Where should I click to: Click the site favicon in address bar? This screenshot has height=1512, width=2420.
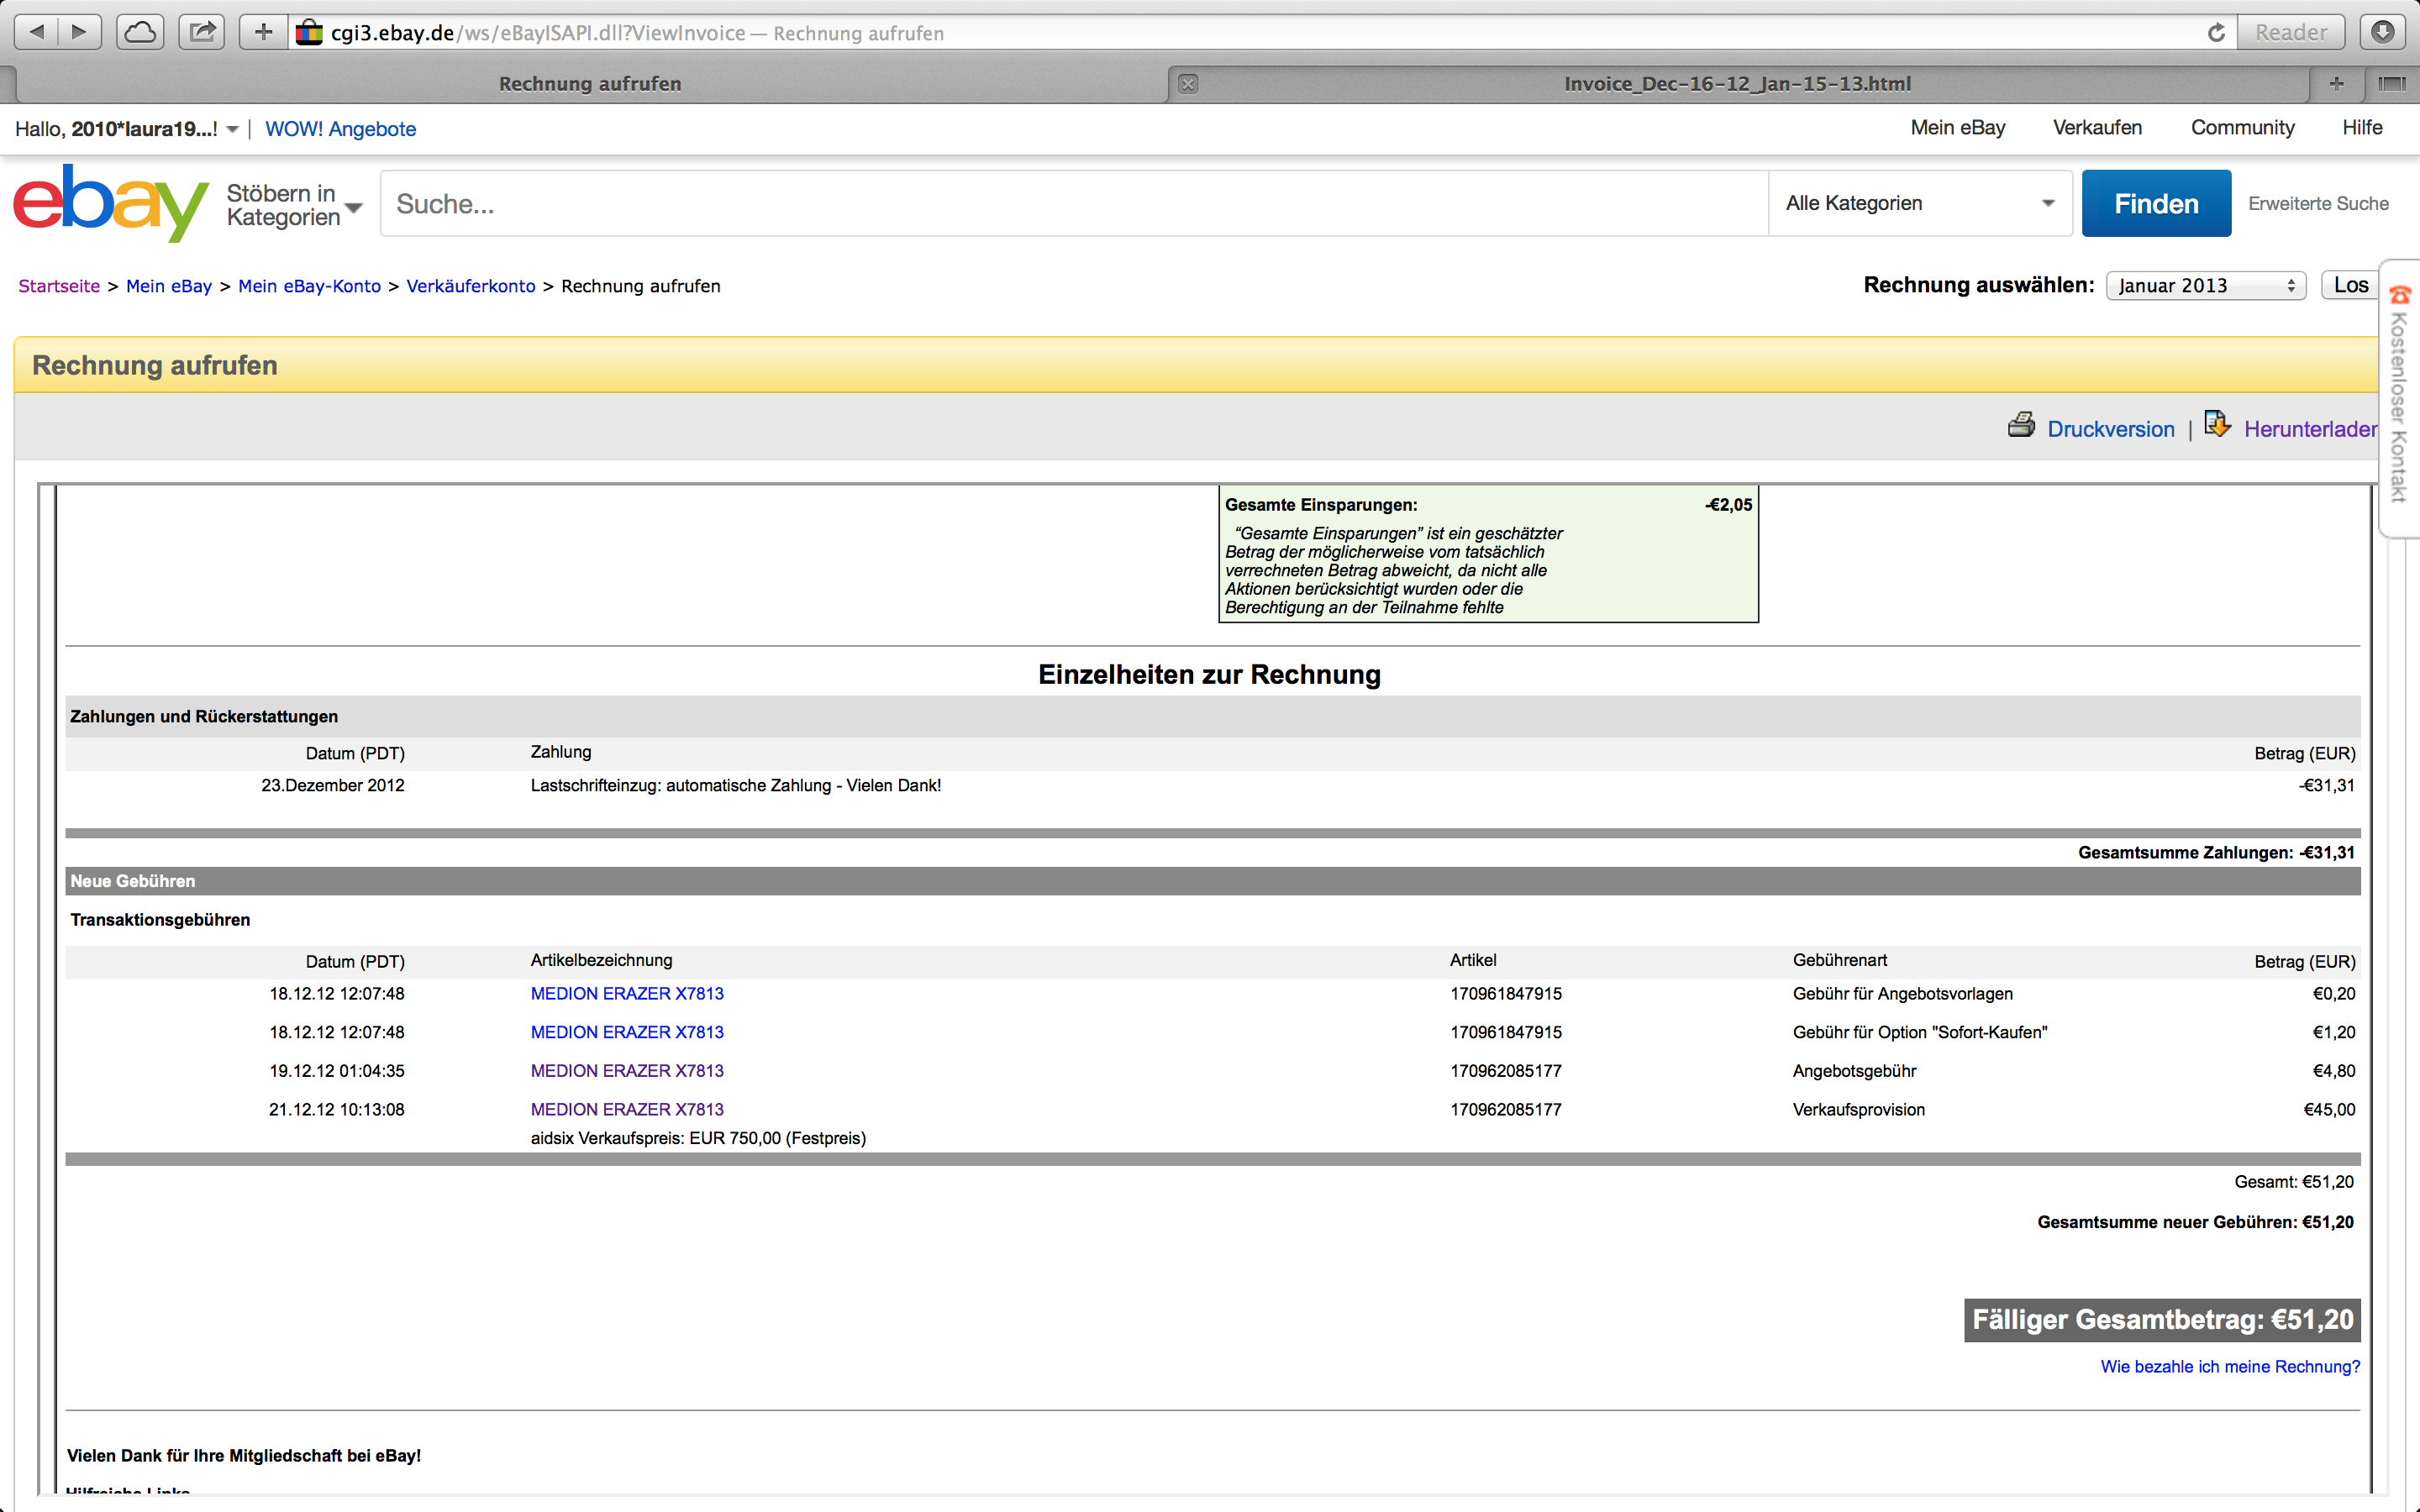click(x=310, y=32)
